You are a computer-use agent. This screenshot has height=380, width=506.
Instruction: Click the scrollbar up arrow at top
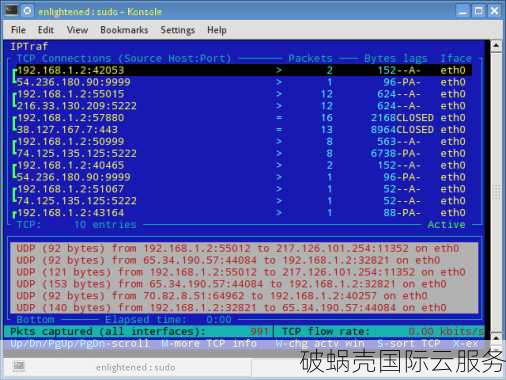[496, 46]
